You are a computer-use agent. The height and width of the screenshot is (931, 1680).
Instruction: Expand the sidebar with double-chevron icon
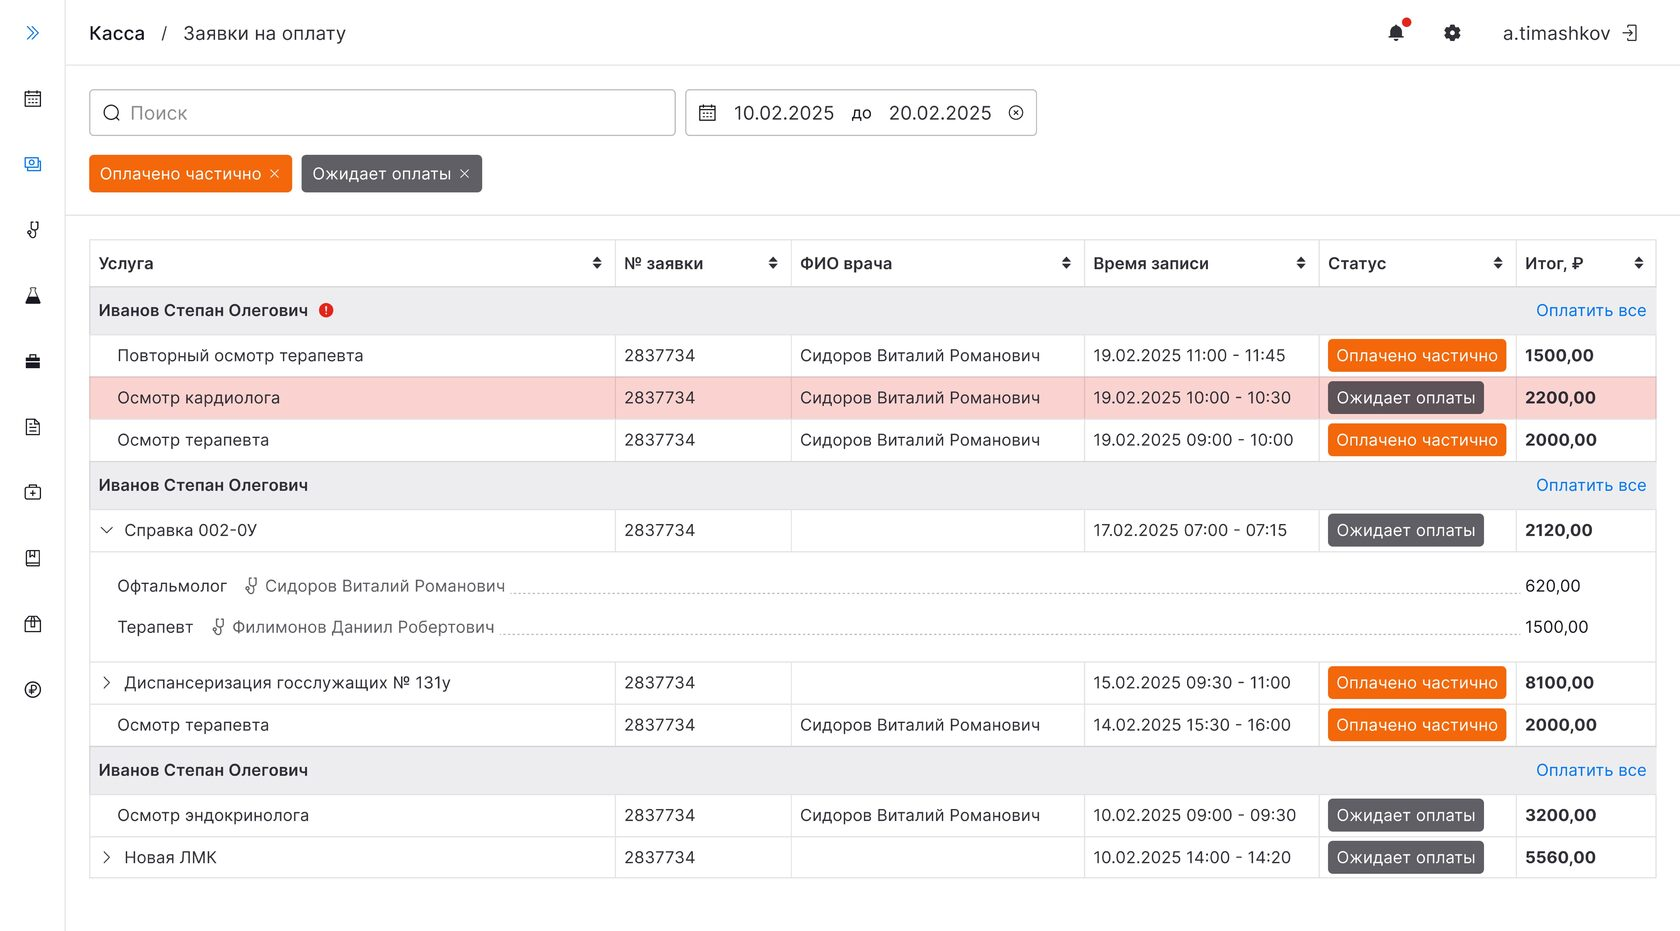point(33,33)
